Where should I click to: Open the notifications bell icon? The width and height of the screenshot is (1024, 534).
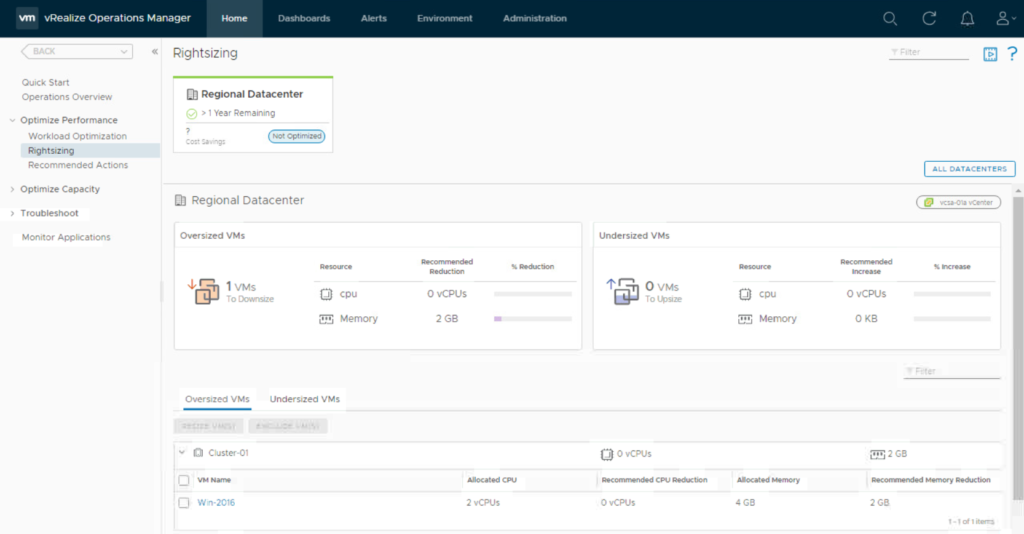point(967,18)
